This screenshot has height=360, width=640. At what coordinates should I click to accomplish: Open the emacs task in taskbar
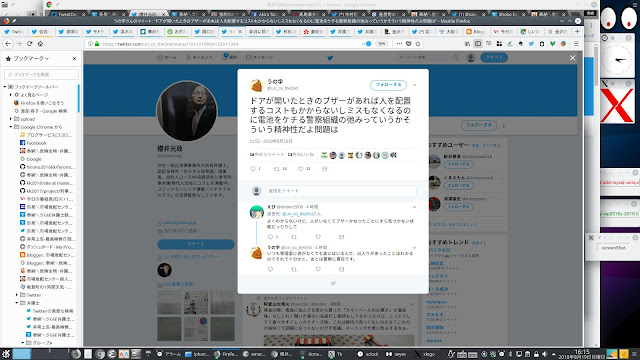(x=254, y=354)
